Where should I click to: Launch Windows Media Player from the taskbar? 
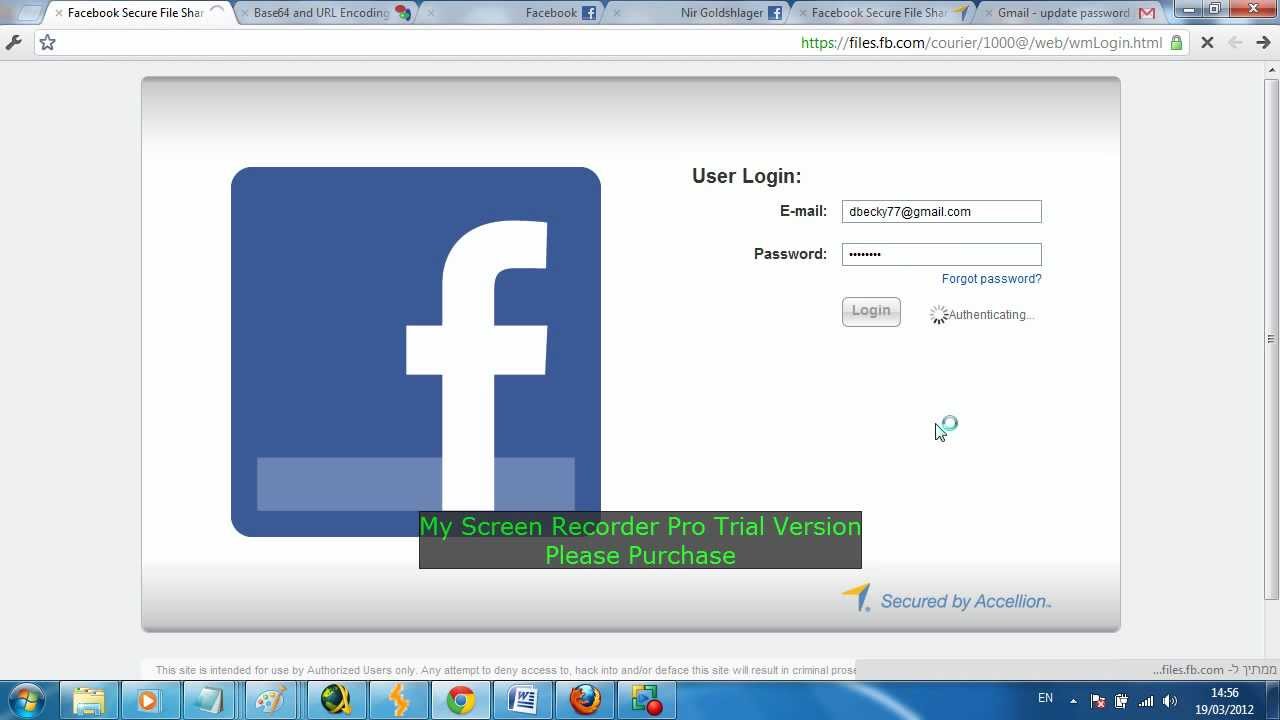(148, 700)
